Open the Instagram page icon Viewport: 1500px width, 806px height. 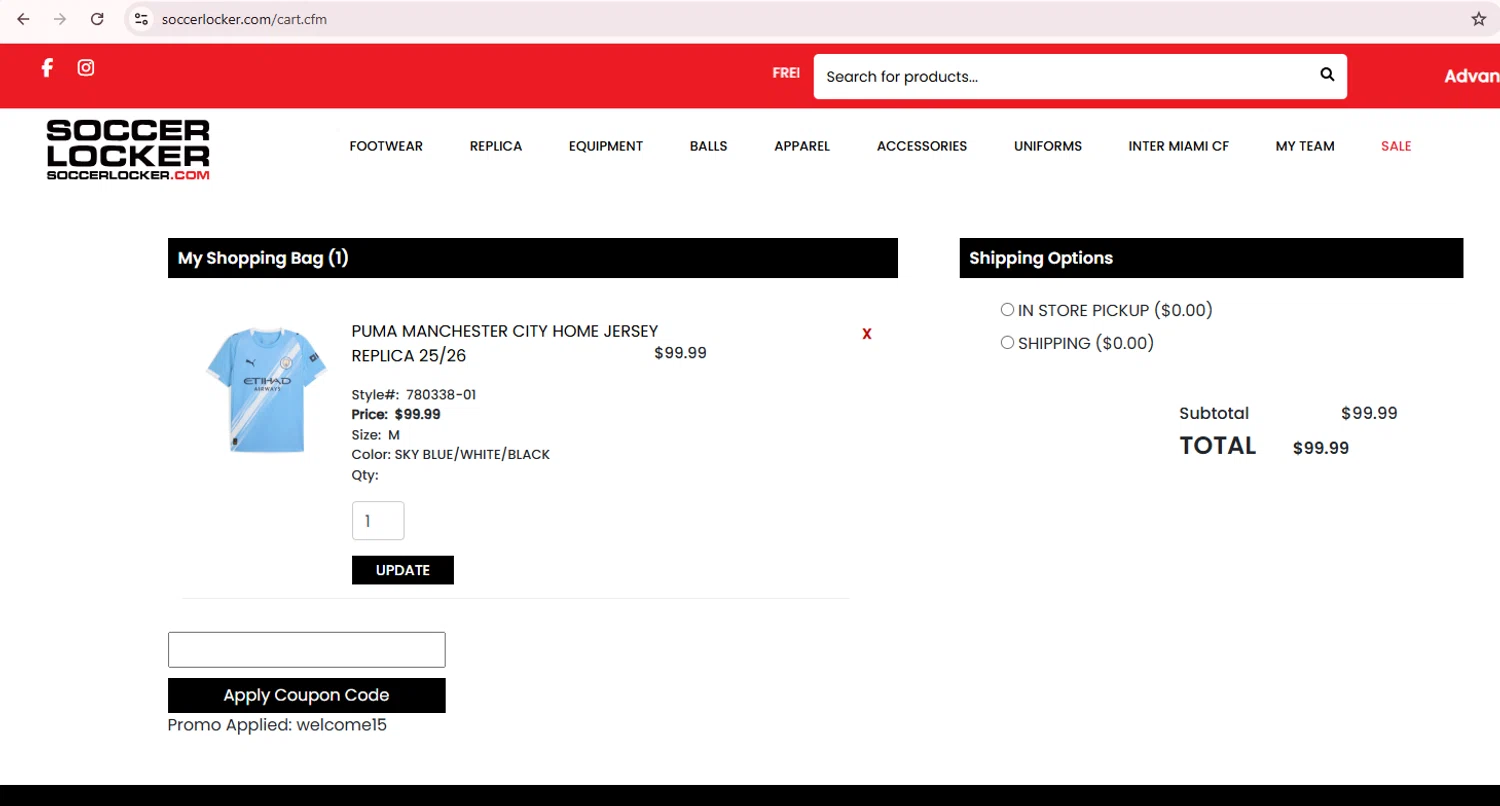pyautogui.click(x=86, y=67)
